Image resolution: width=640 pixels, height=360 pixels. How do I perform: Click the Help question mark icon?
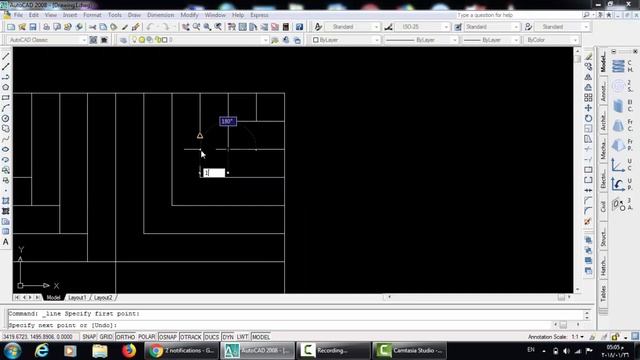tap(300, 27)
